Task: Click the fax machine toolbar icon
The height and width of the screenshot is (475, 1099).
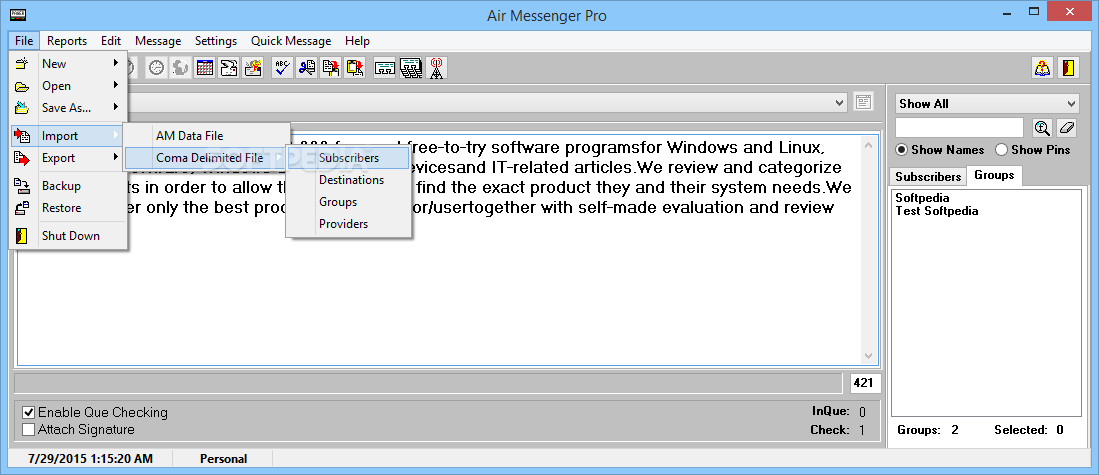Action: click(228, 68)
